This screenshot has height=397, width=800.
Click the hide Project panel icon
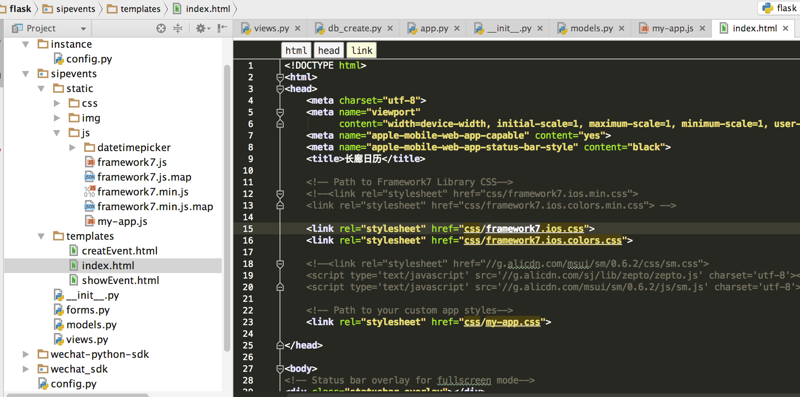(222, 29)
